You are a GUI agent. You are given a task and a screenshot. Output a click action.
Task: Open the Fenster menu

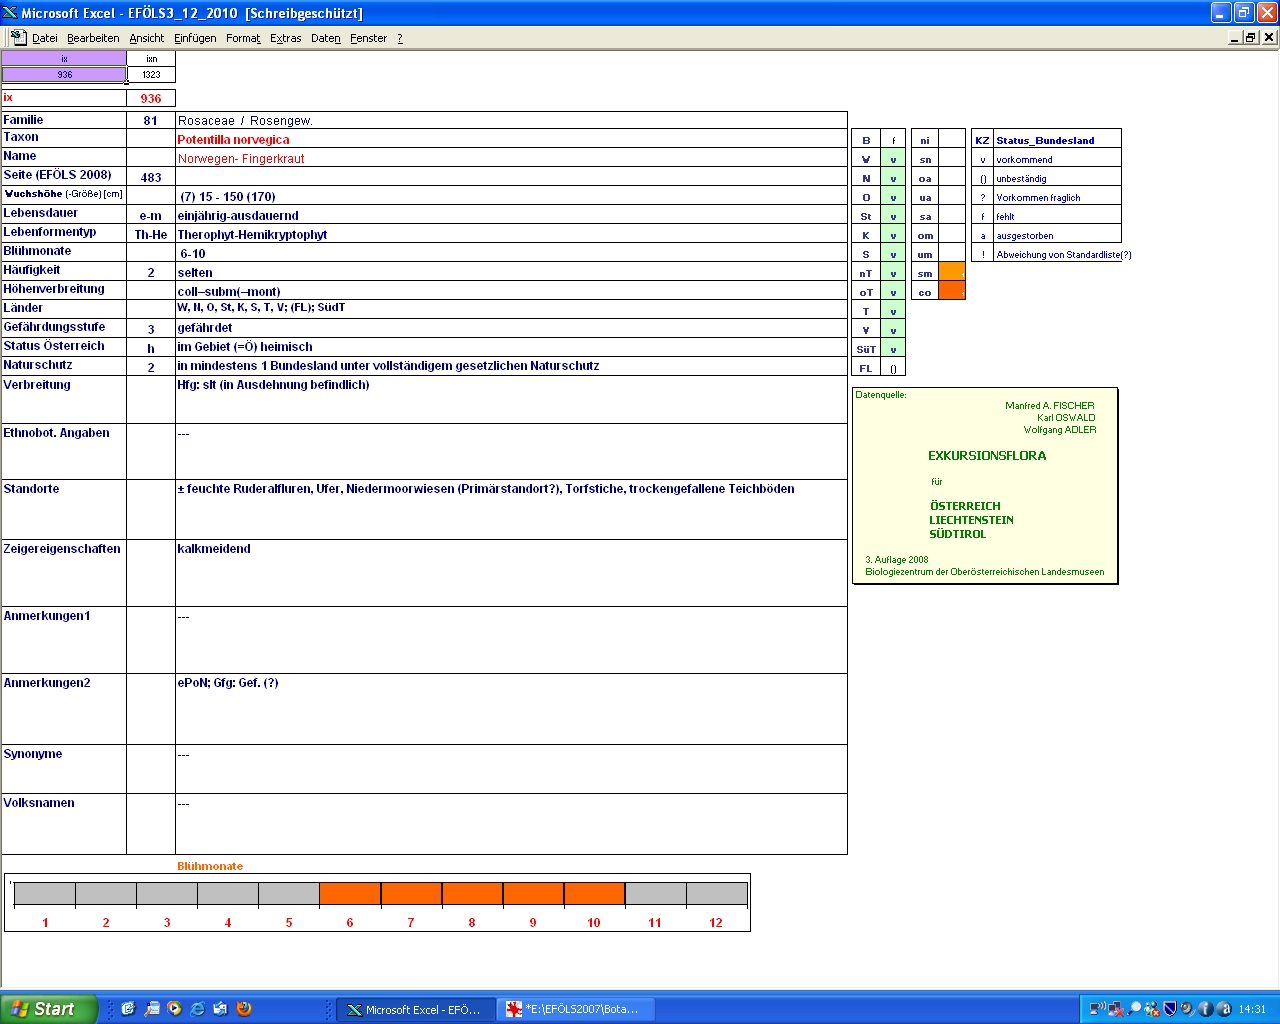tap(368, 38)
